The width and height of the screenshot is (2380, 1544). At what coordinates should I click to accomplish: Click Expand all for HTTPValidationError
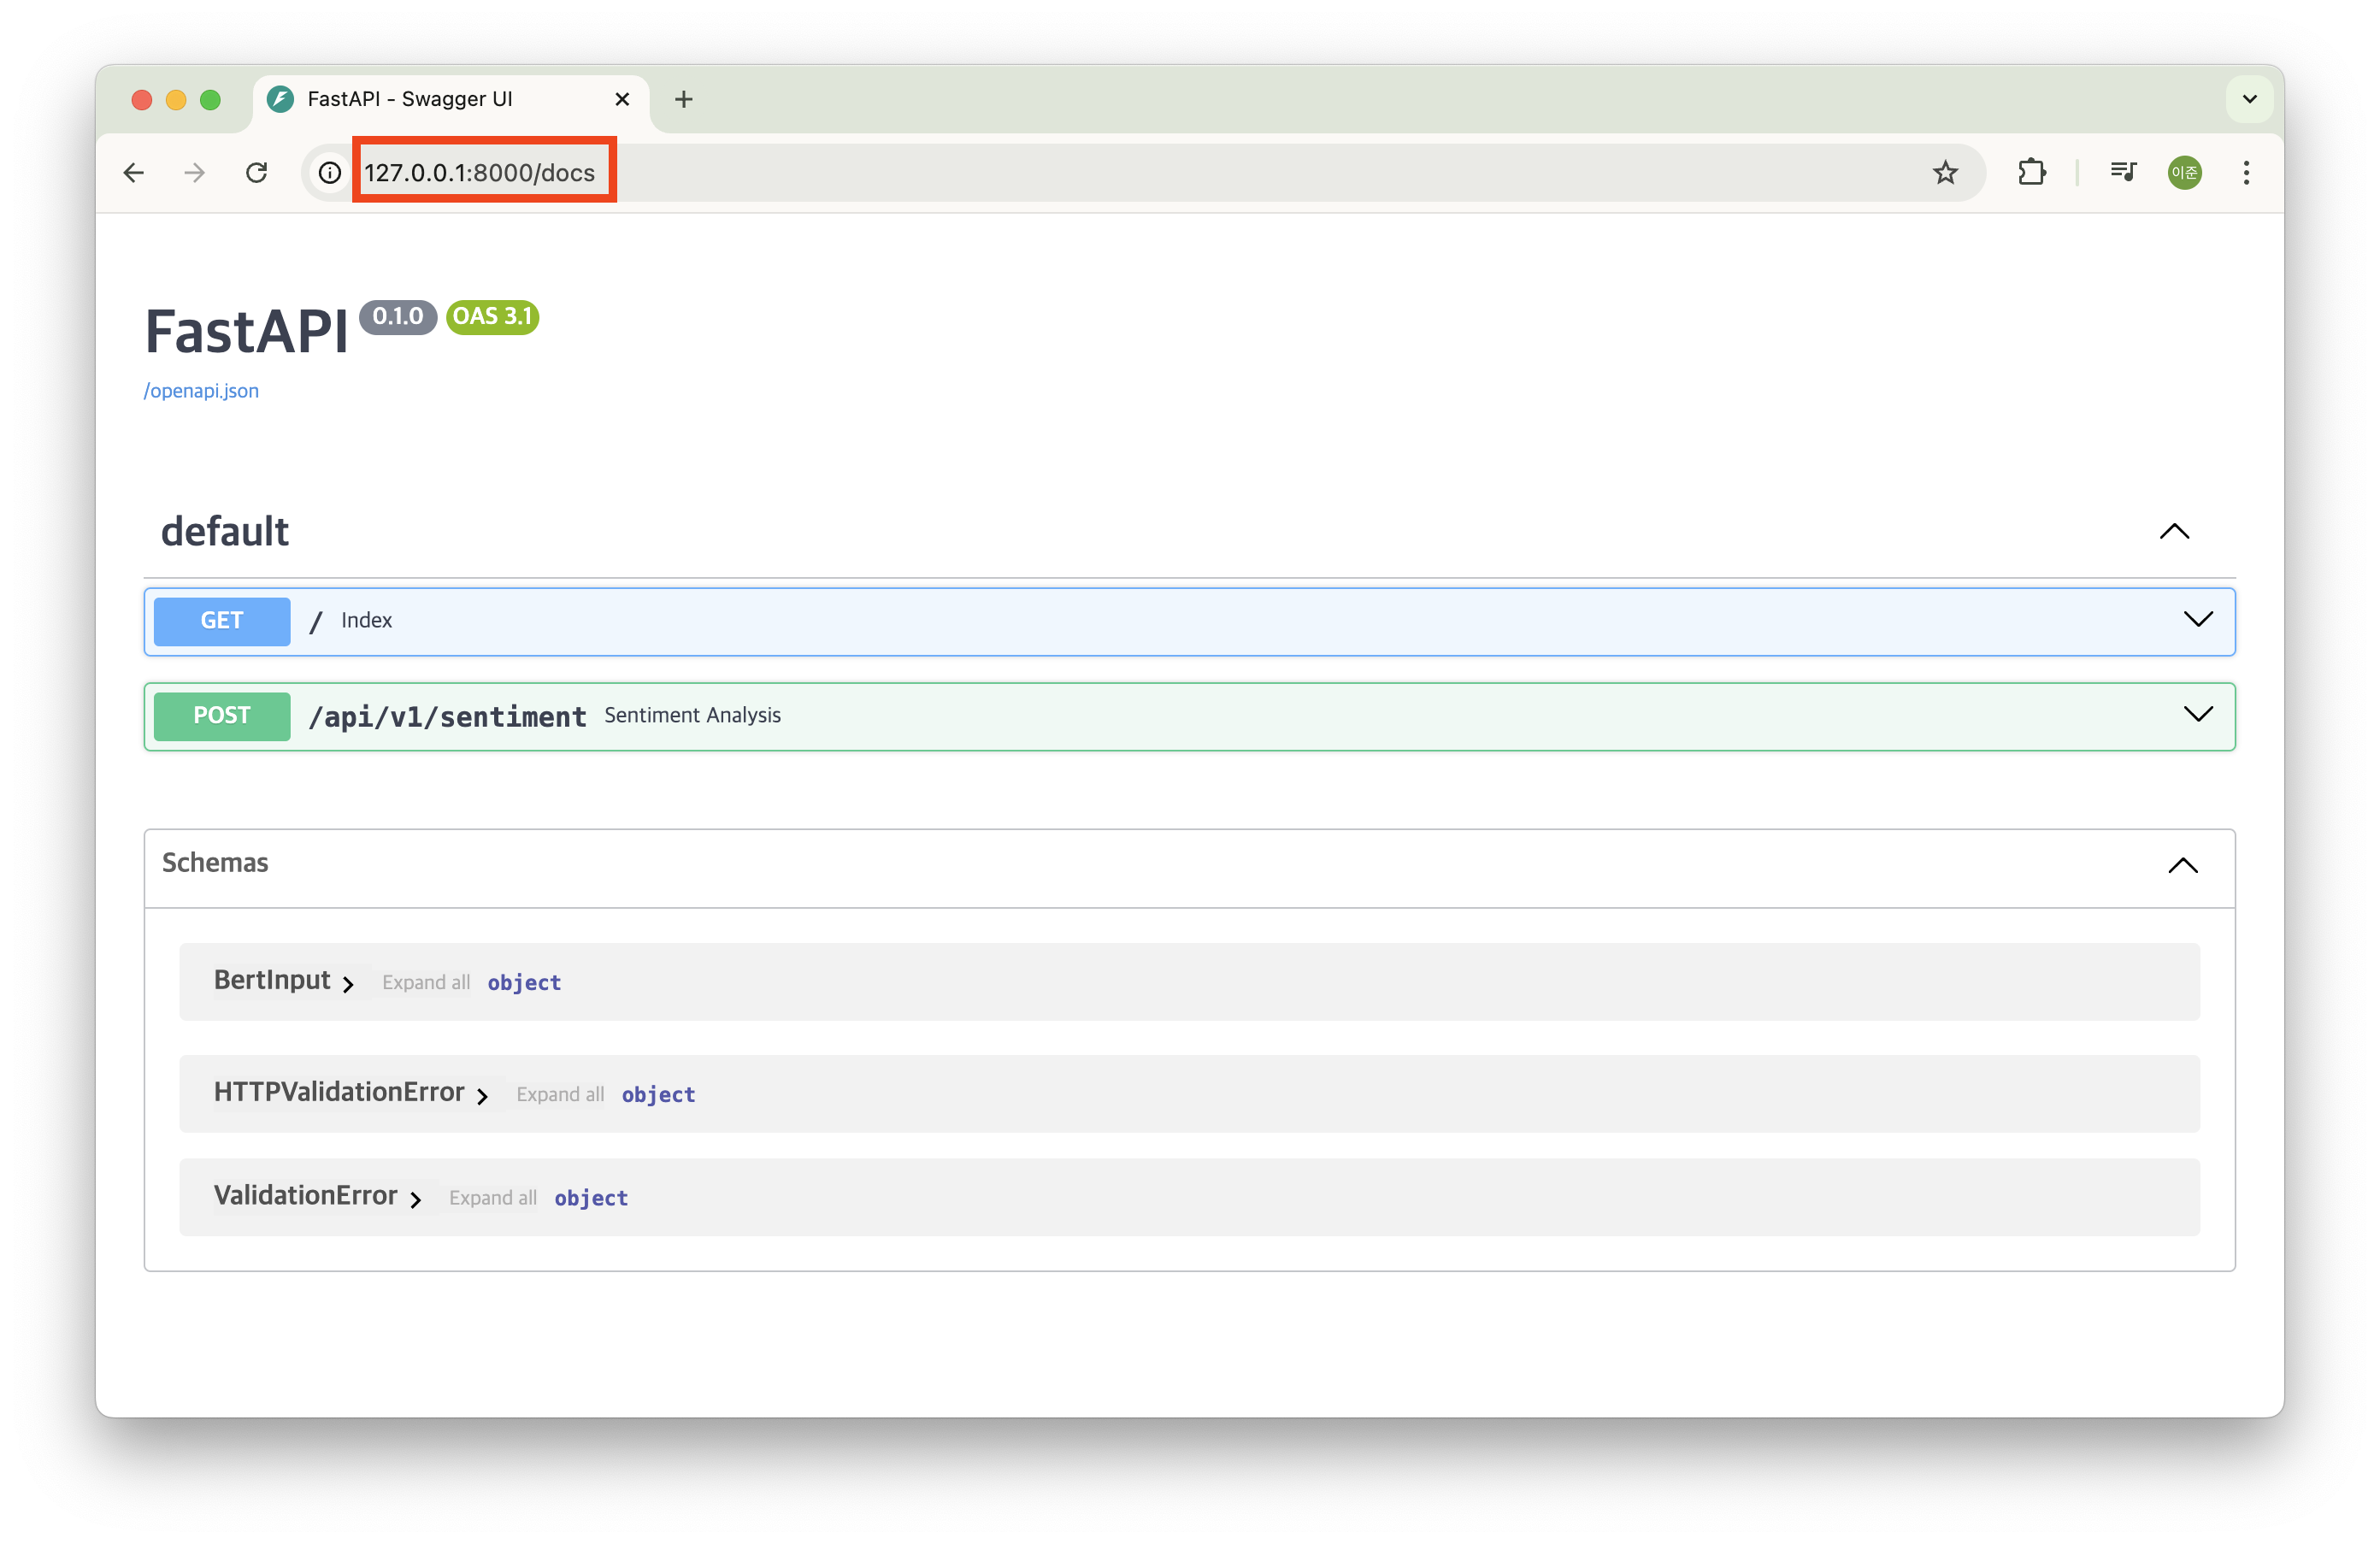[x=560, y=1094]
